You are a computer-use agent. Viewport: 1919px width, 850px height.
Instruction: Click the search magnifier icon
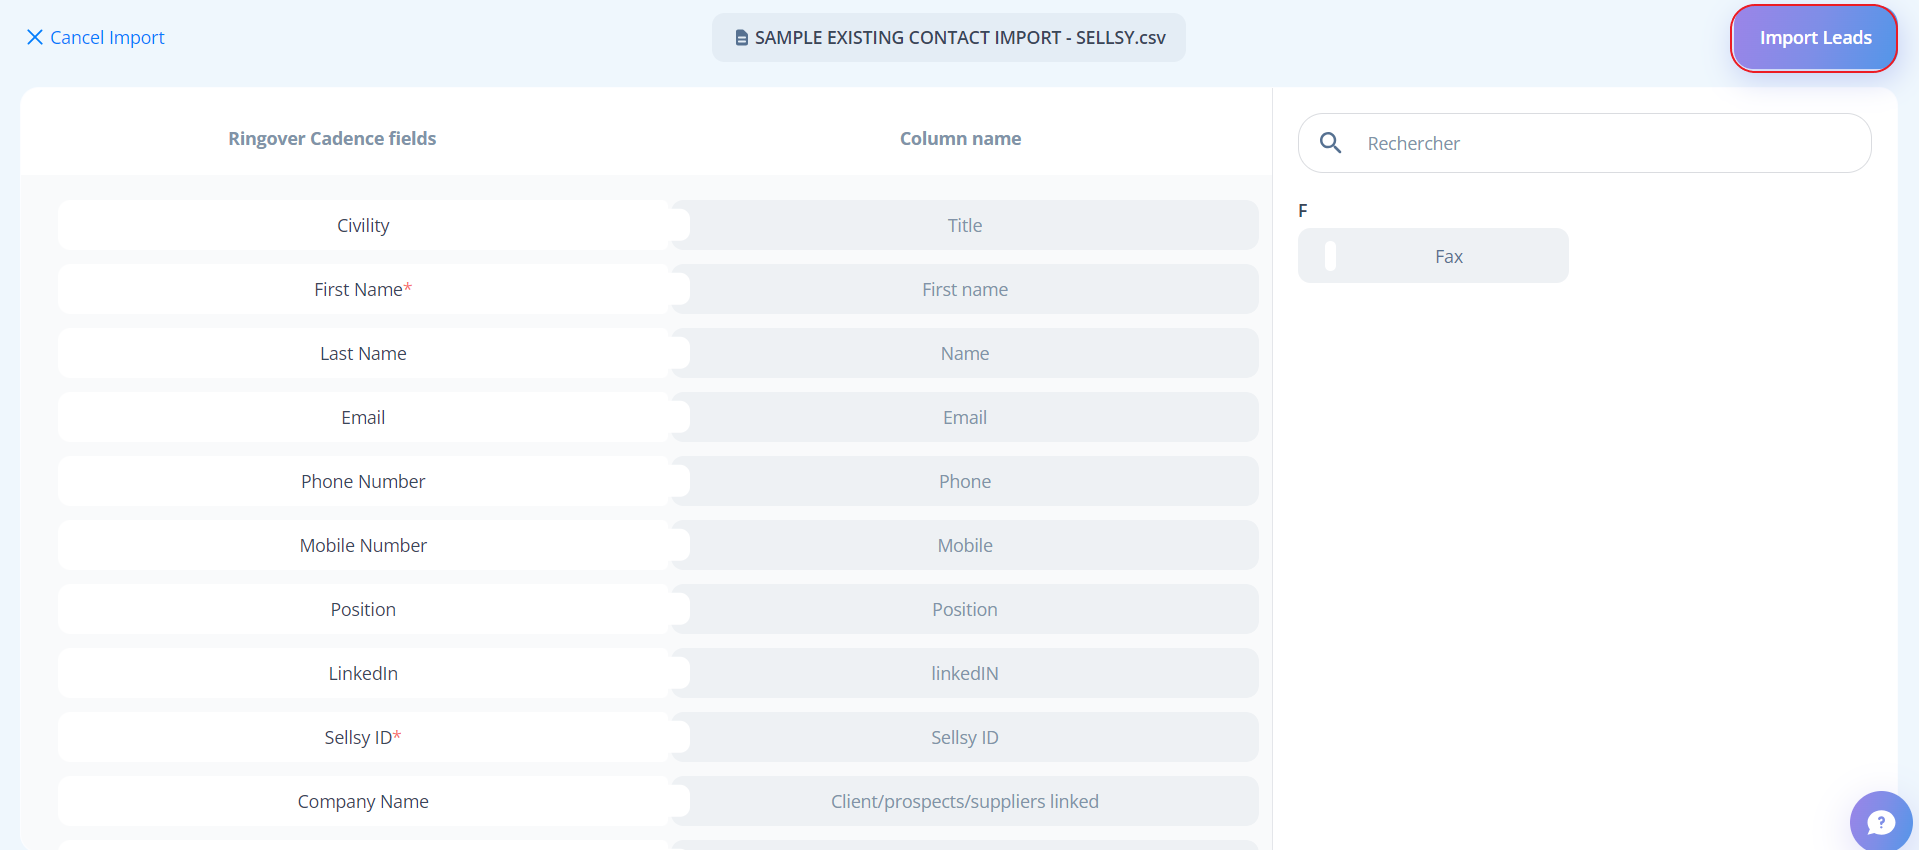tap(1330, 143)
